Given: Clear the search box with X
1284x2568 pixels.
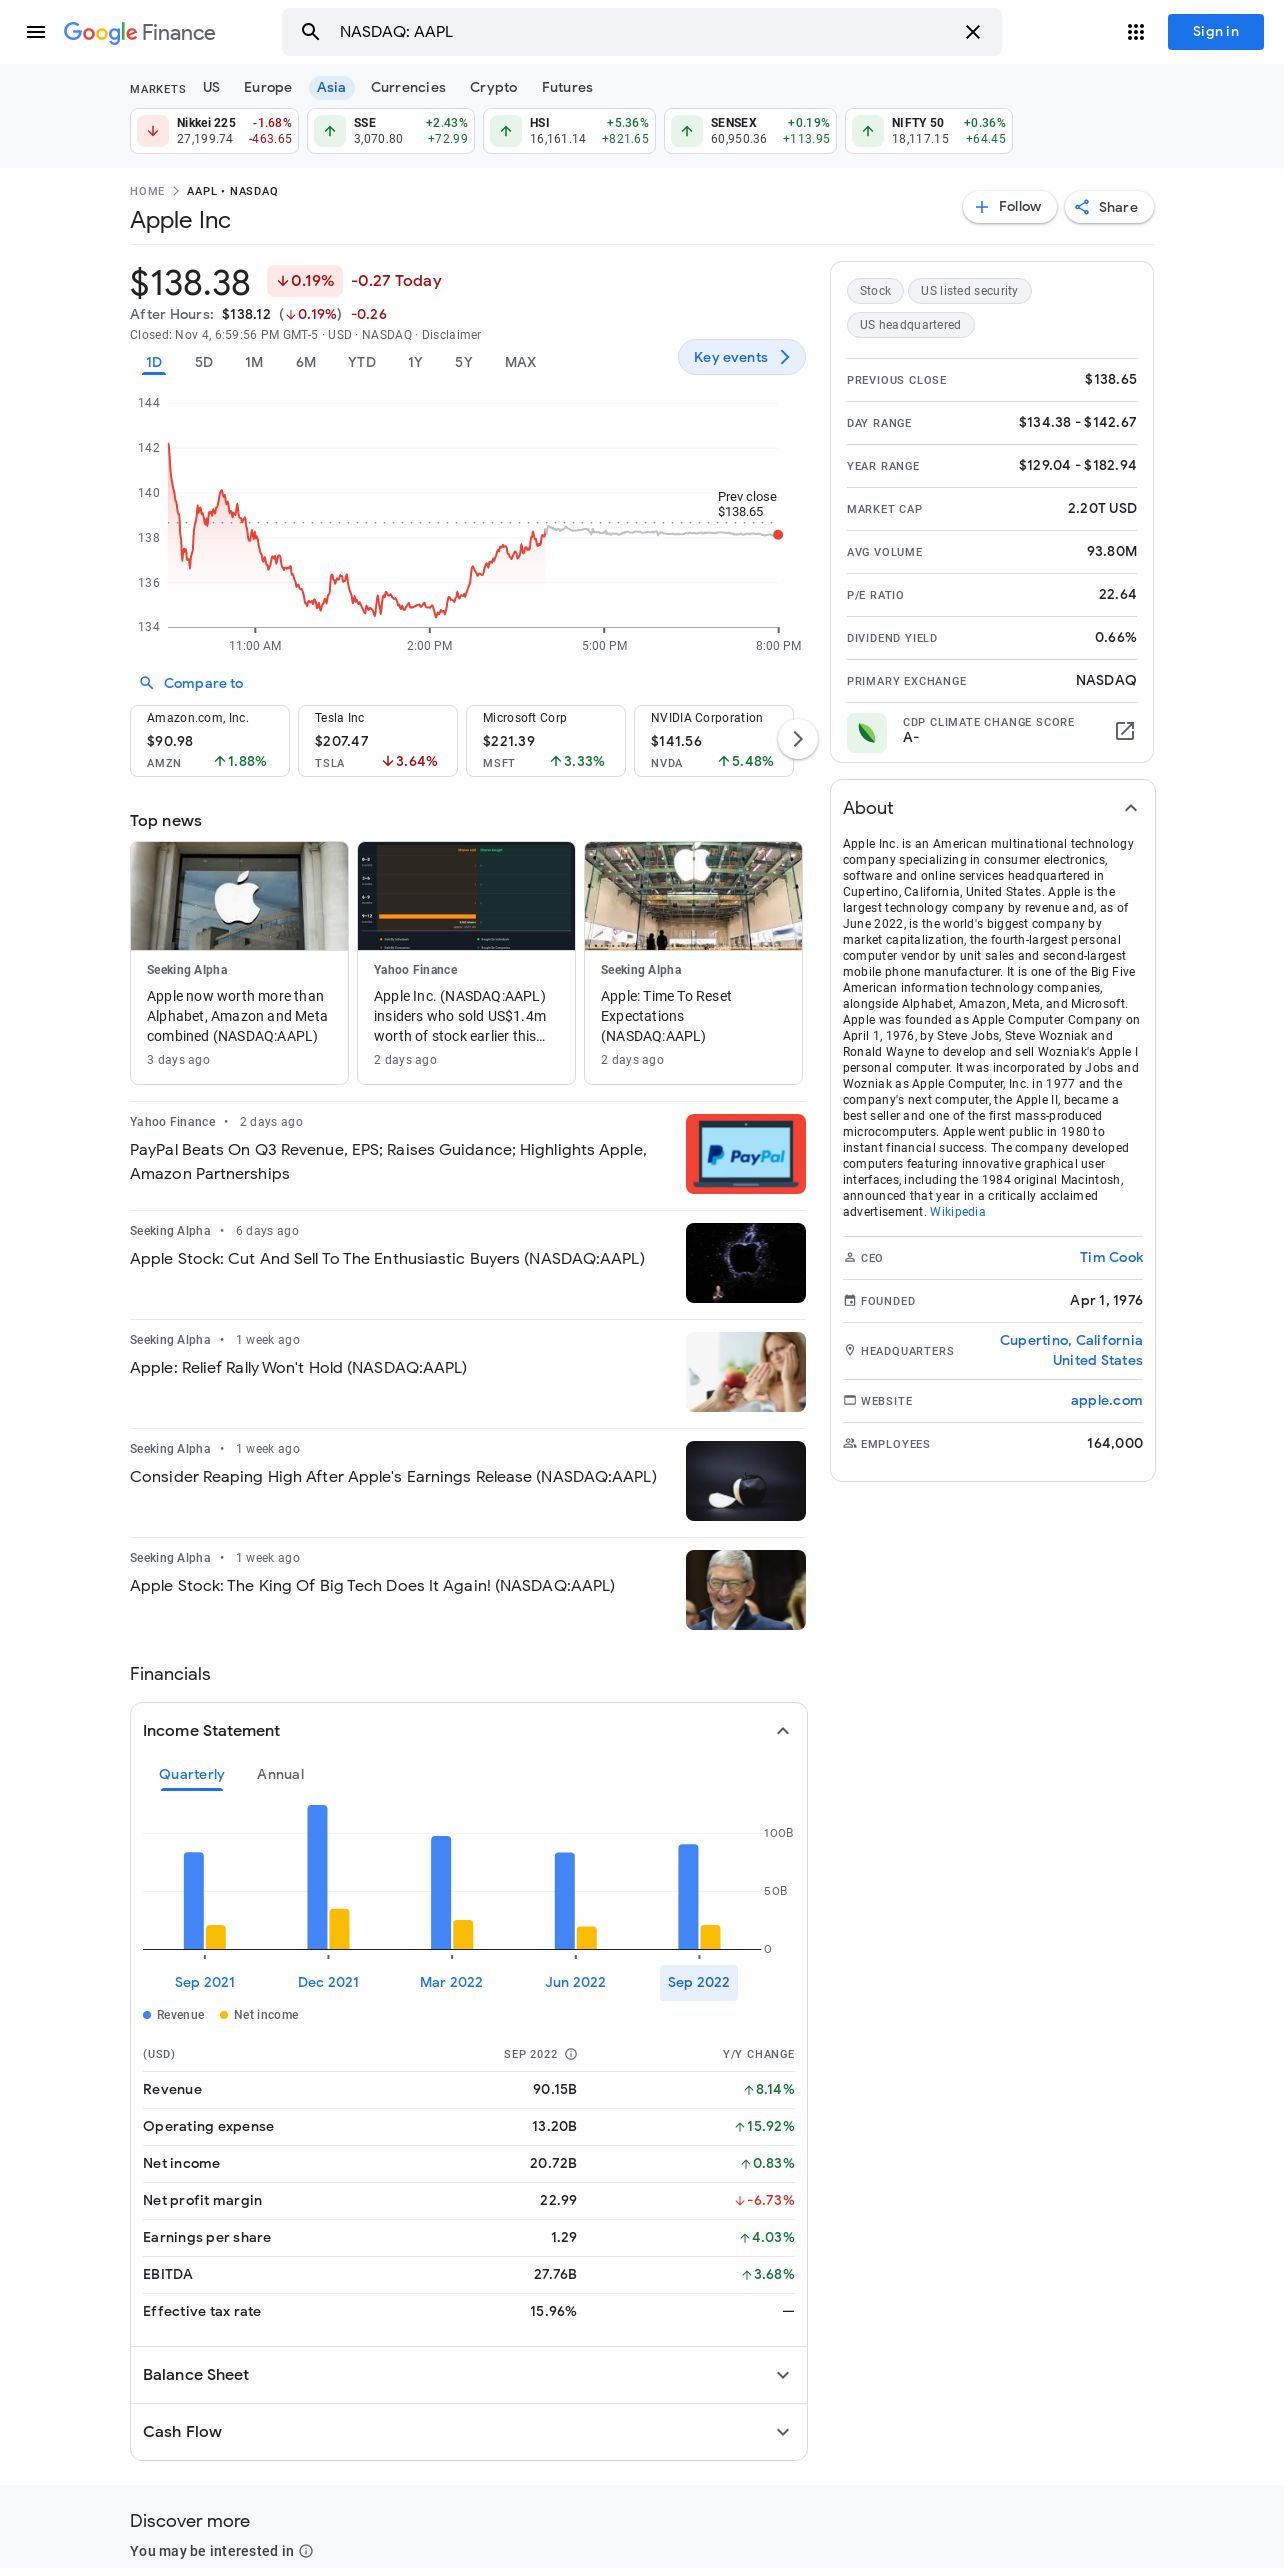Looking at the screenshot, I should [x=972, y=32].
